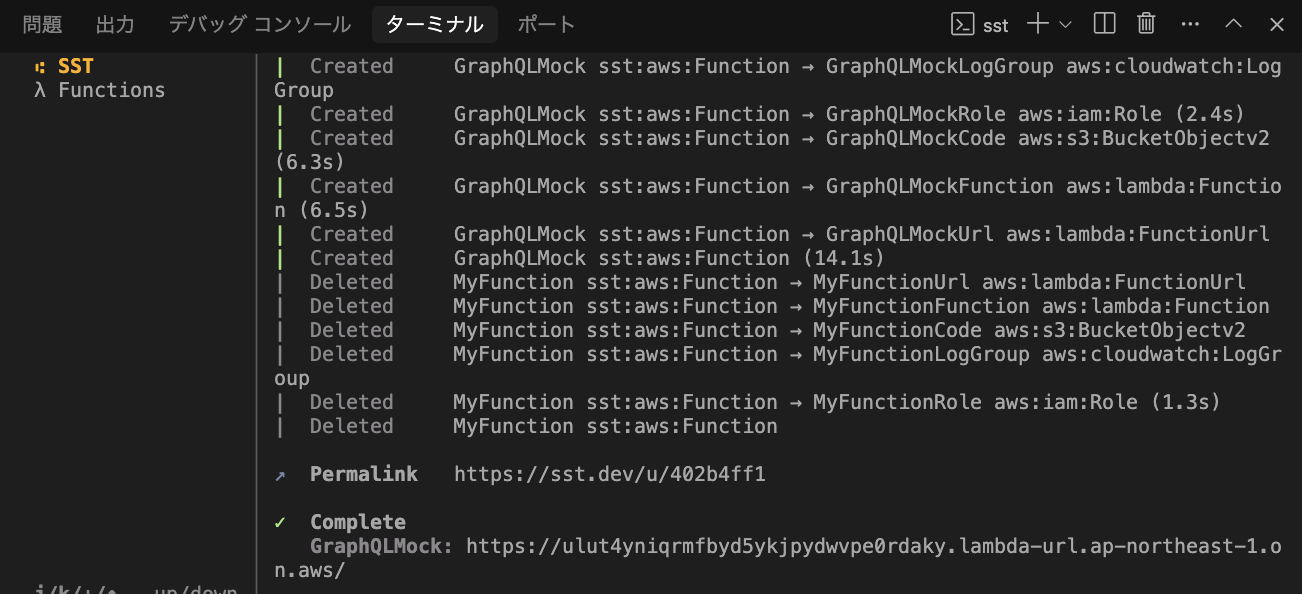Select SST at the top of the sidebar
Screen dimensions: 1302x594
pos(75,66)
